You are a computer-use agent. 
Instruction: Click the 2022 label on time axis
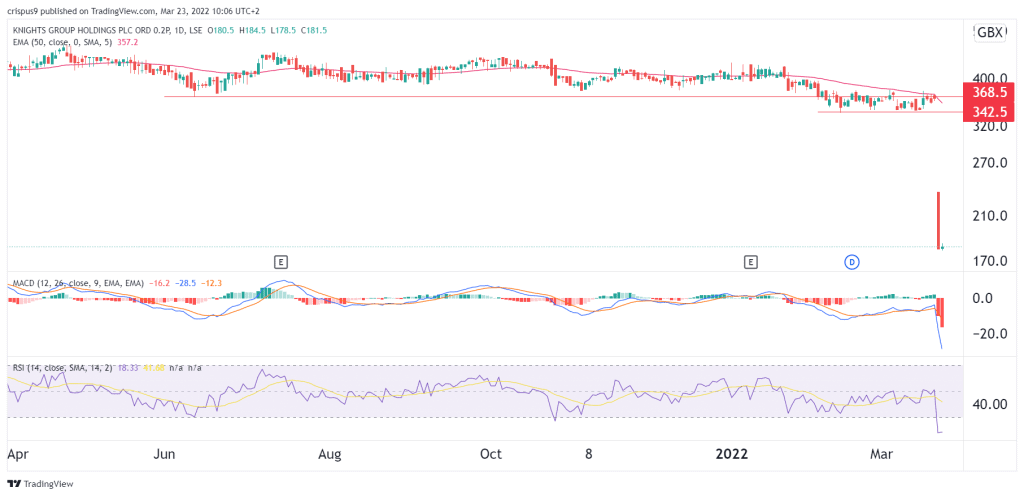pyautogui.click(x=732, y=455)
